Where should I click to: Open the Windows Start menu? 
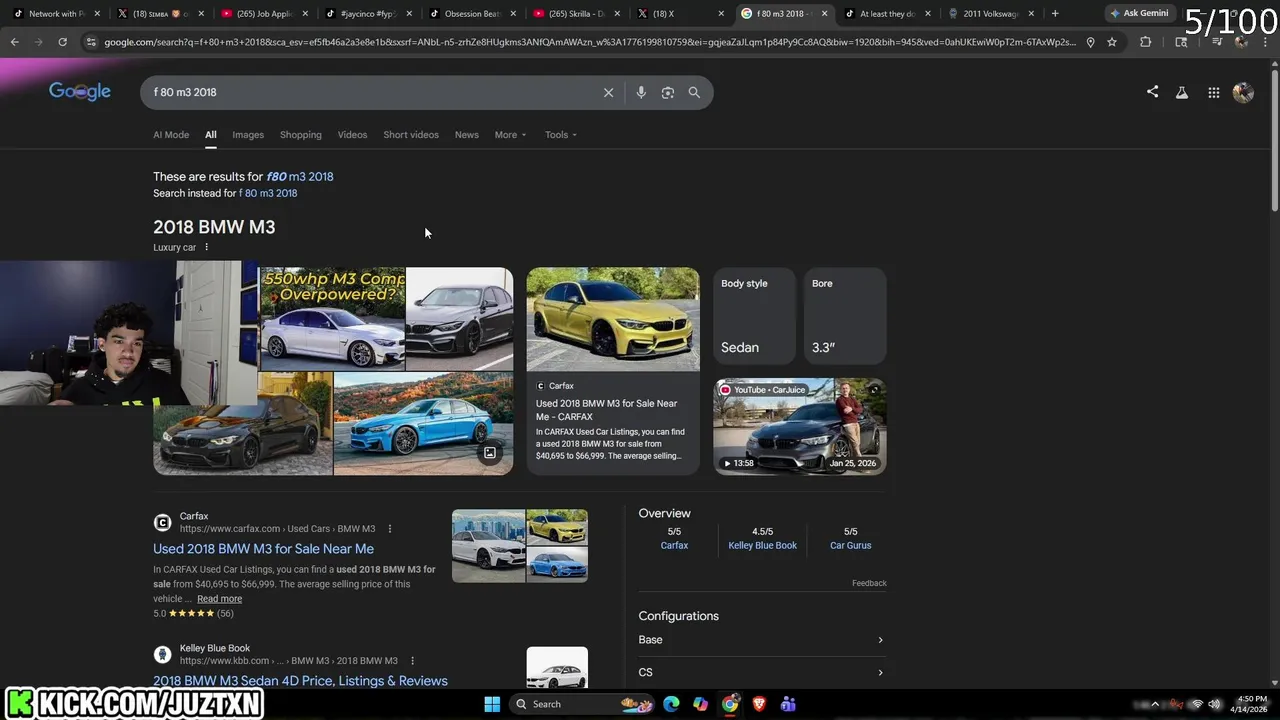pyautogui.click(x=492, y=704)
